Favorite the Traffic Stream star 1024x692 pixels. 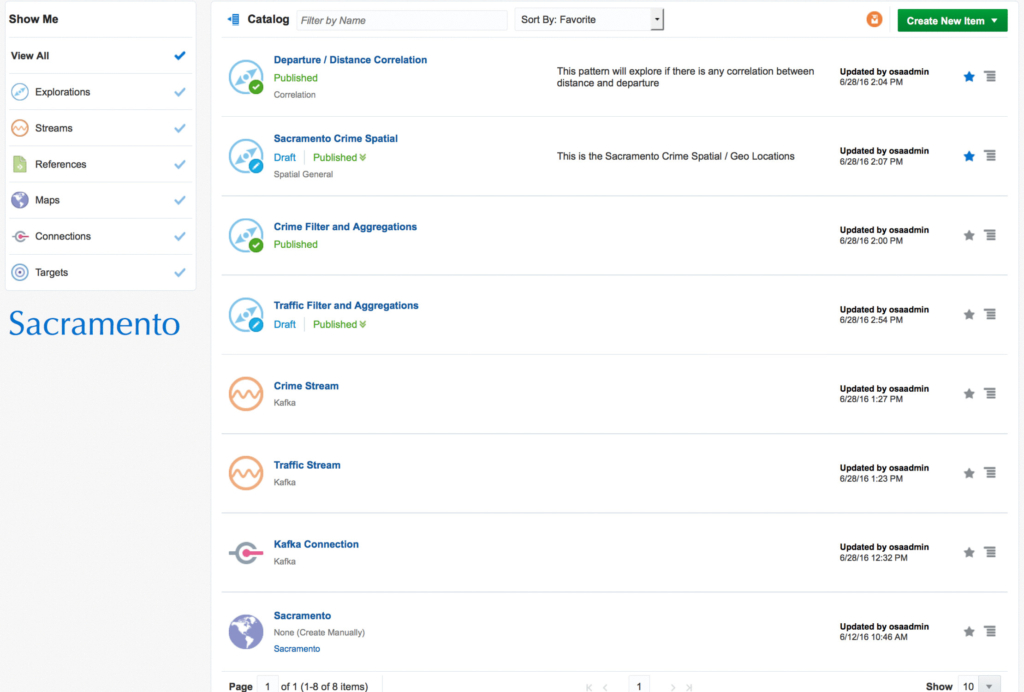pos(969,473)
